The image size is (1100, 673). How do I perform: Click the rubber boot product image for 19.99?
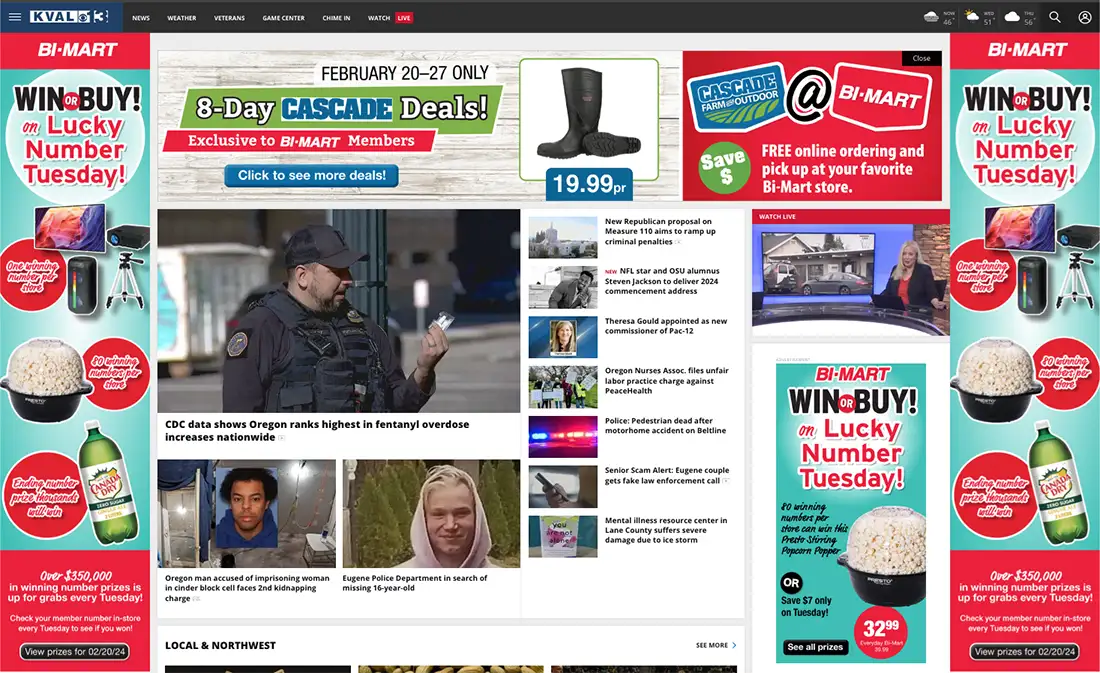click(589, 114)
